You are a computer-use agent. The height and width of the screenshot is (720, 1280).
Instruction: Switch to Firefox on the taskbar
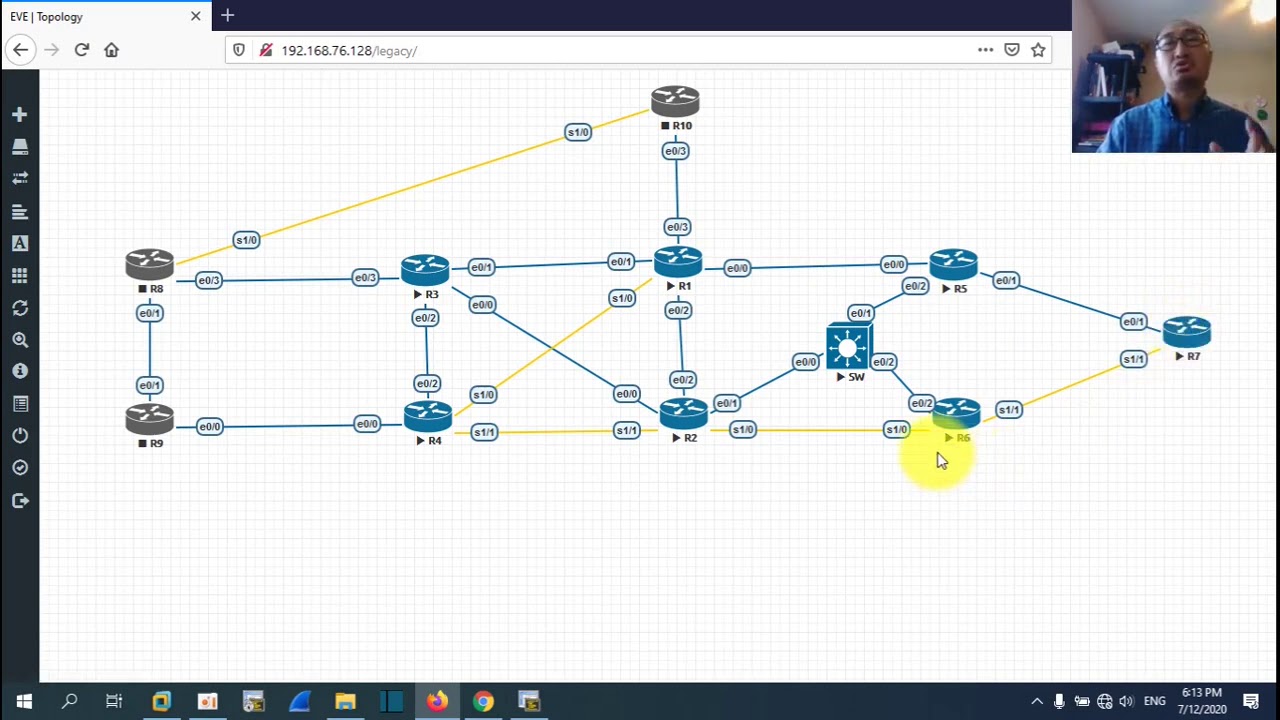coord(437,702)
